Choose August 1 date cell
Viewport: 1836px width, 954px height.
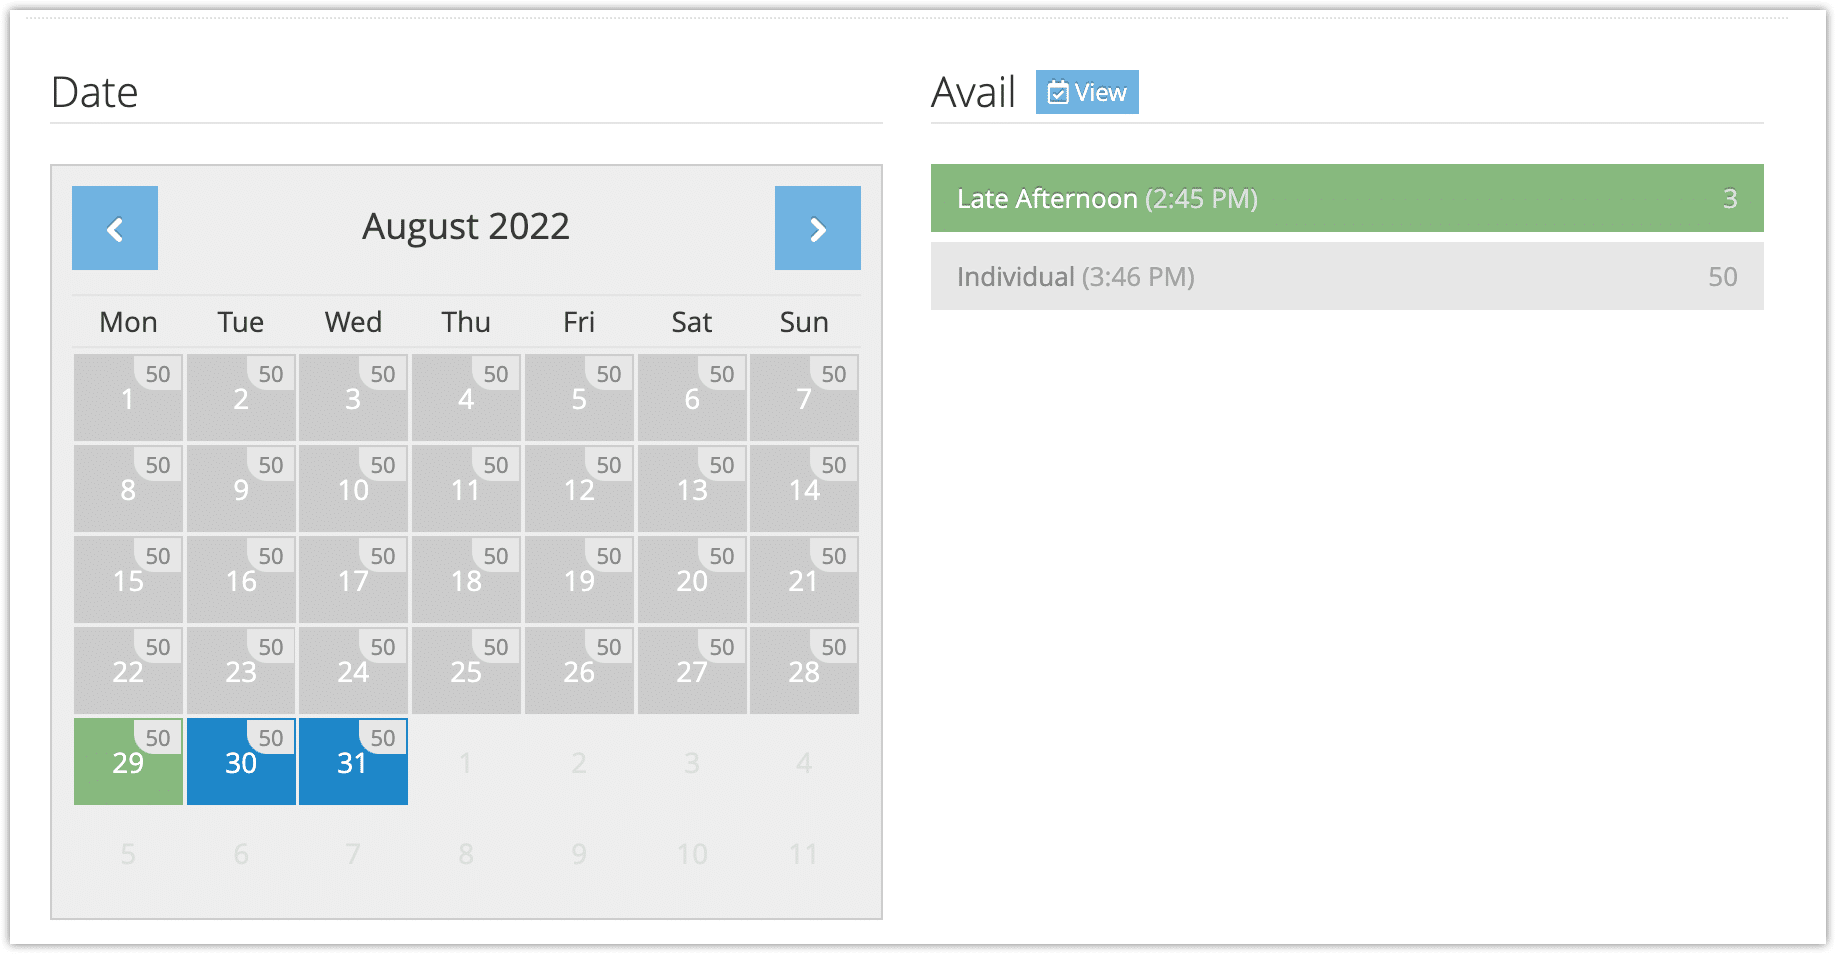click(128, 397)
